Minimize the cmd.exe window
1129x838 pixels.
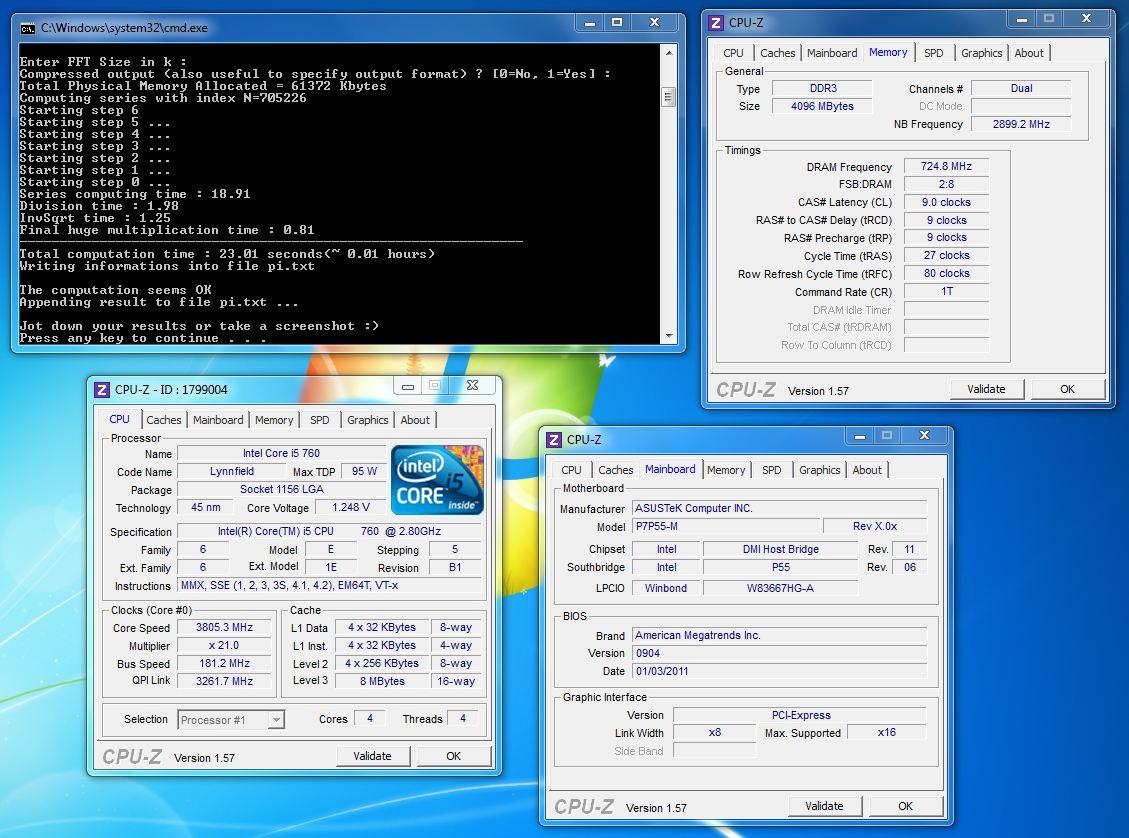point(590,22)
